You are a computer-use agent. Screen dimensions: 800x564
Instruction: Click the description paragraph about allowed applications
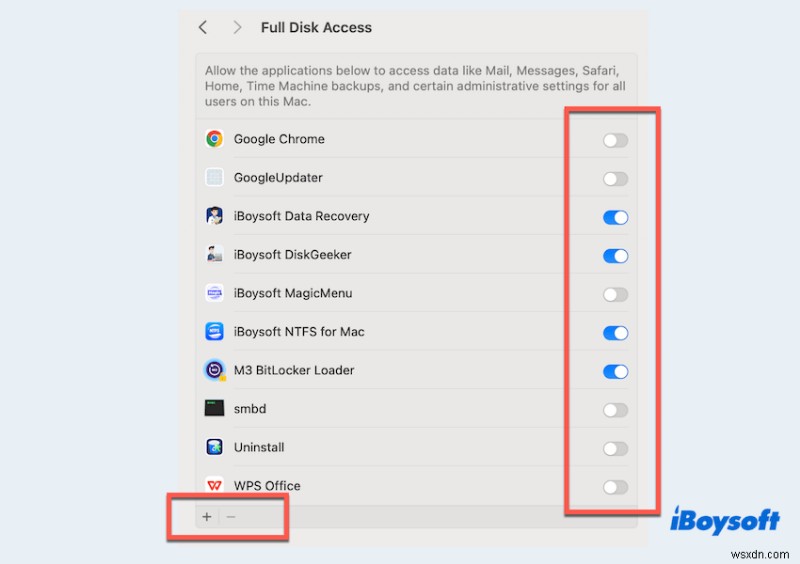coord(415,86)
